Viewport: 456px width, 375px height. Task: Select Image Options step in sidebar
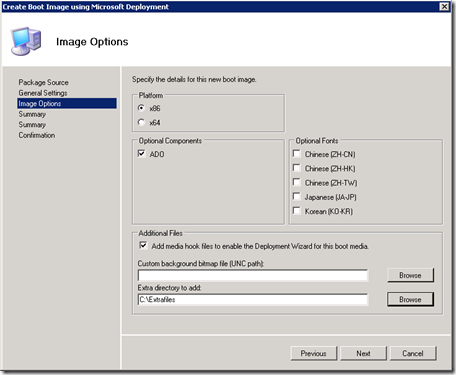click(x=67, y=103)
